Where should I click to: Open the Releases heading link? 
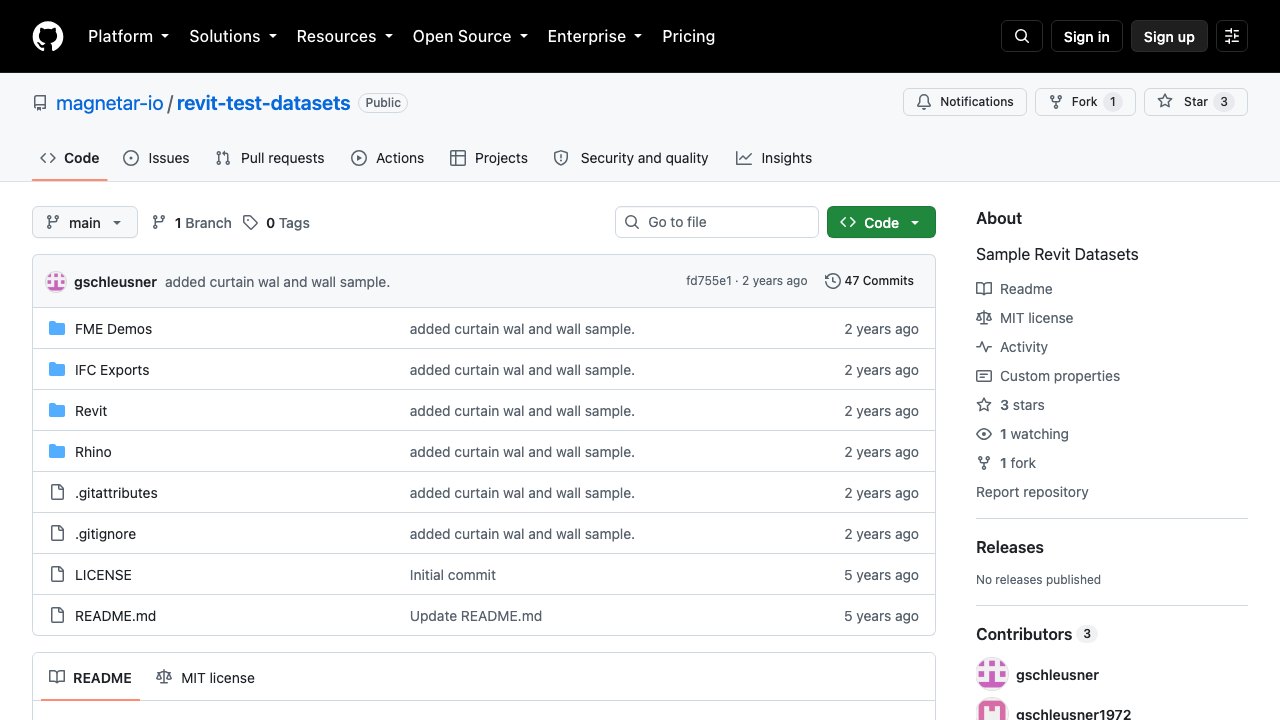(1010, 547)
